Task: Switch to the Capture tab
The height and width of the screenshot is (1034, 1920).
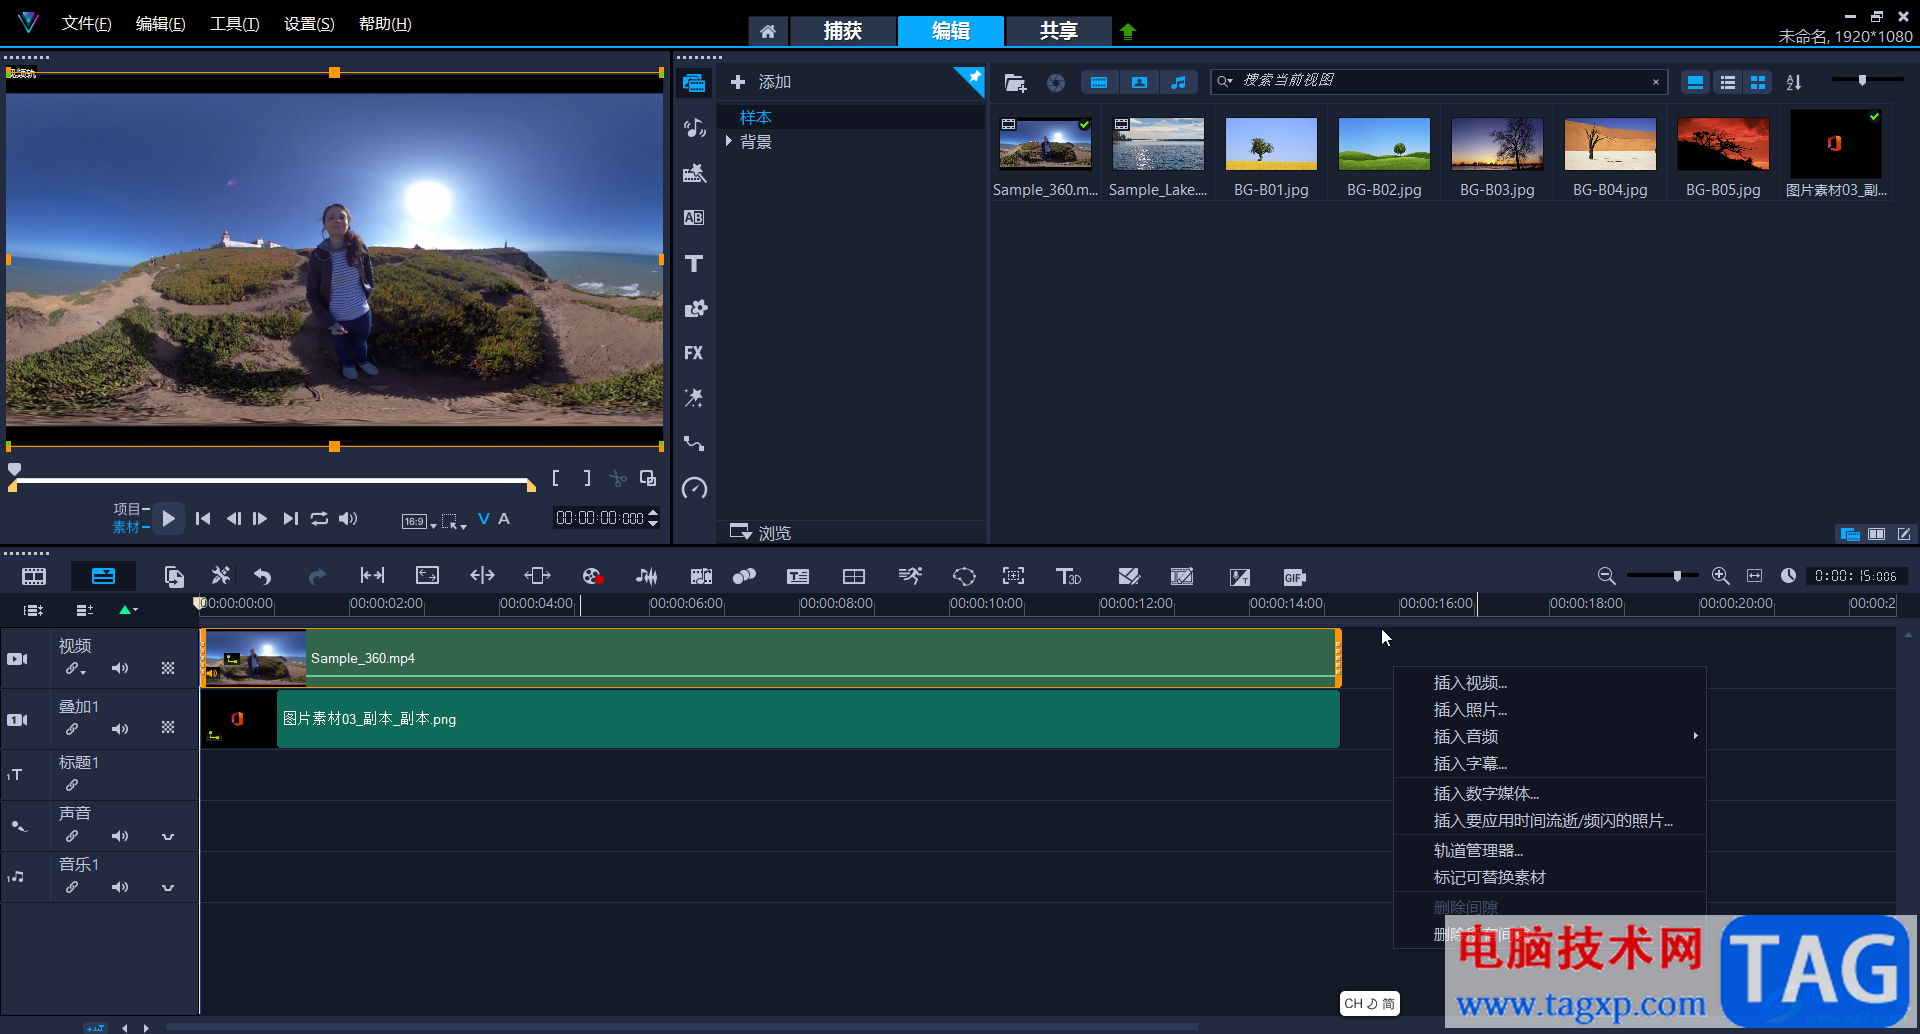Action: tap(842, 31)
